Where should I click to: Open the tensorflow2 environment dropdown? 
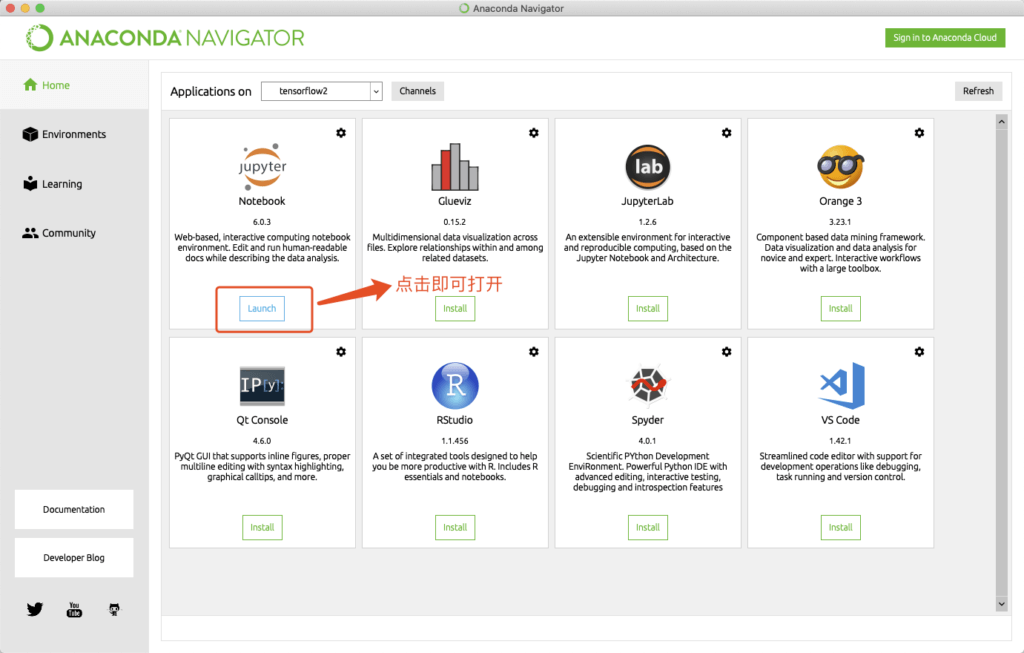click(321, 91)
